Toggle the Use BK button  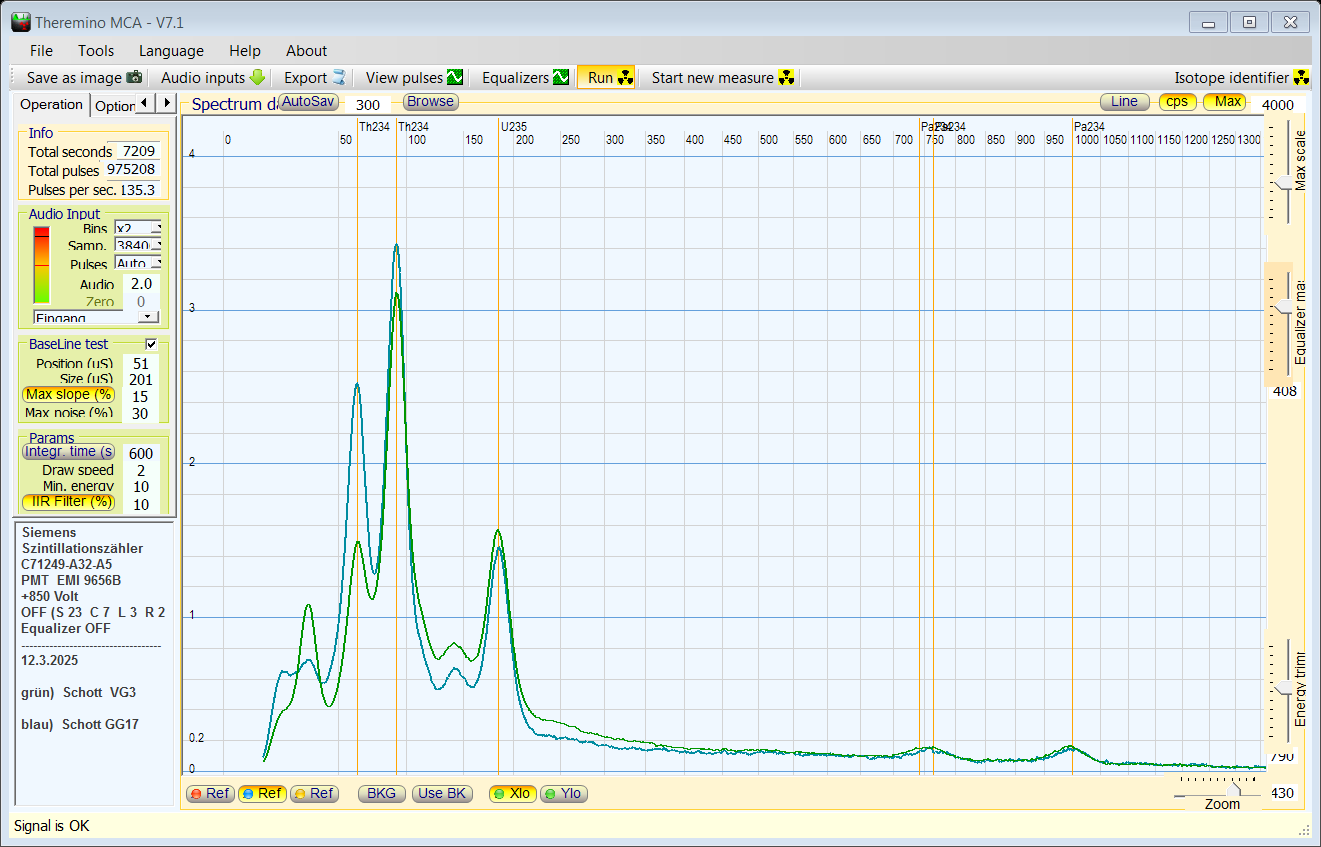[x=442, y=794]
